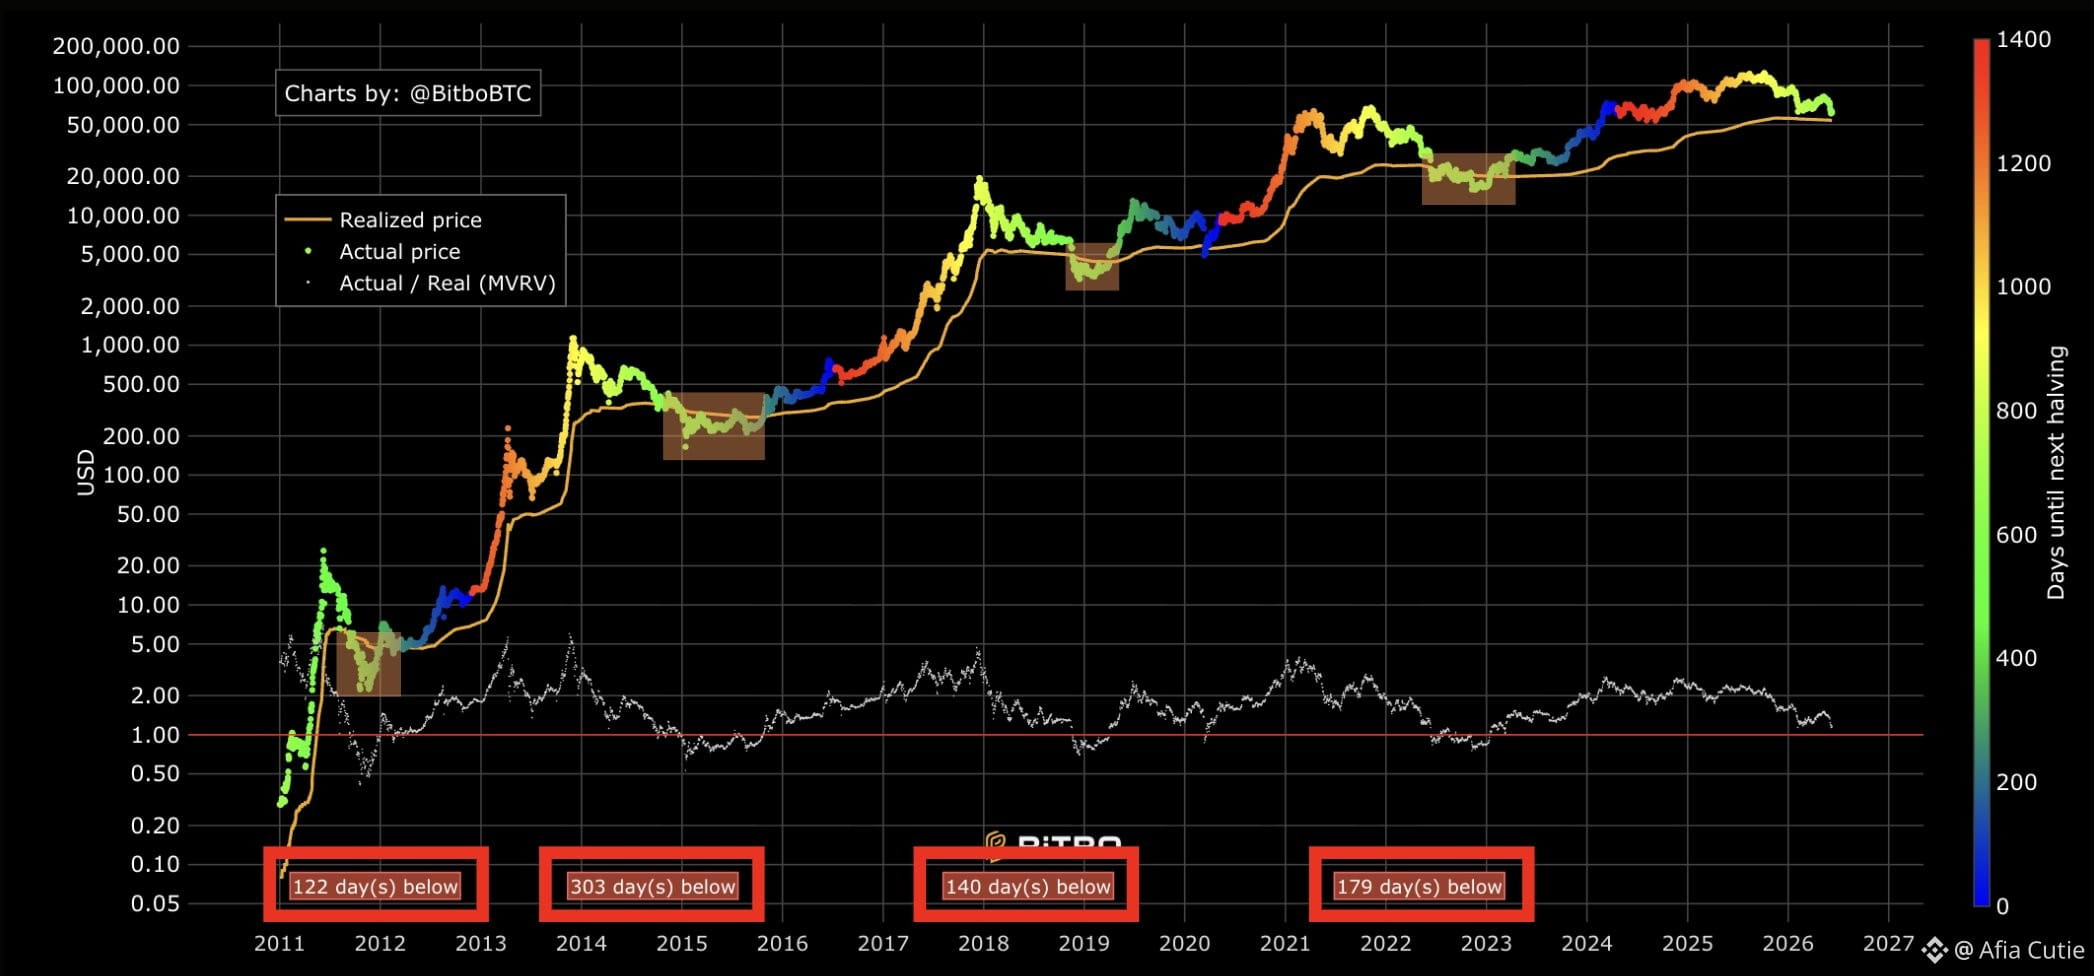Click the USD y-axis title
2094x976 pixels.
click(x=86, y=472)
